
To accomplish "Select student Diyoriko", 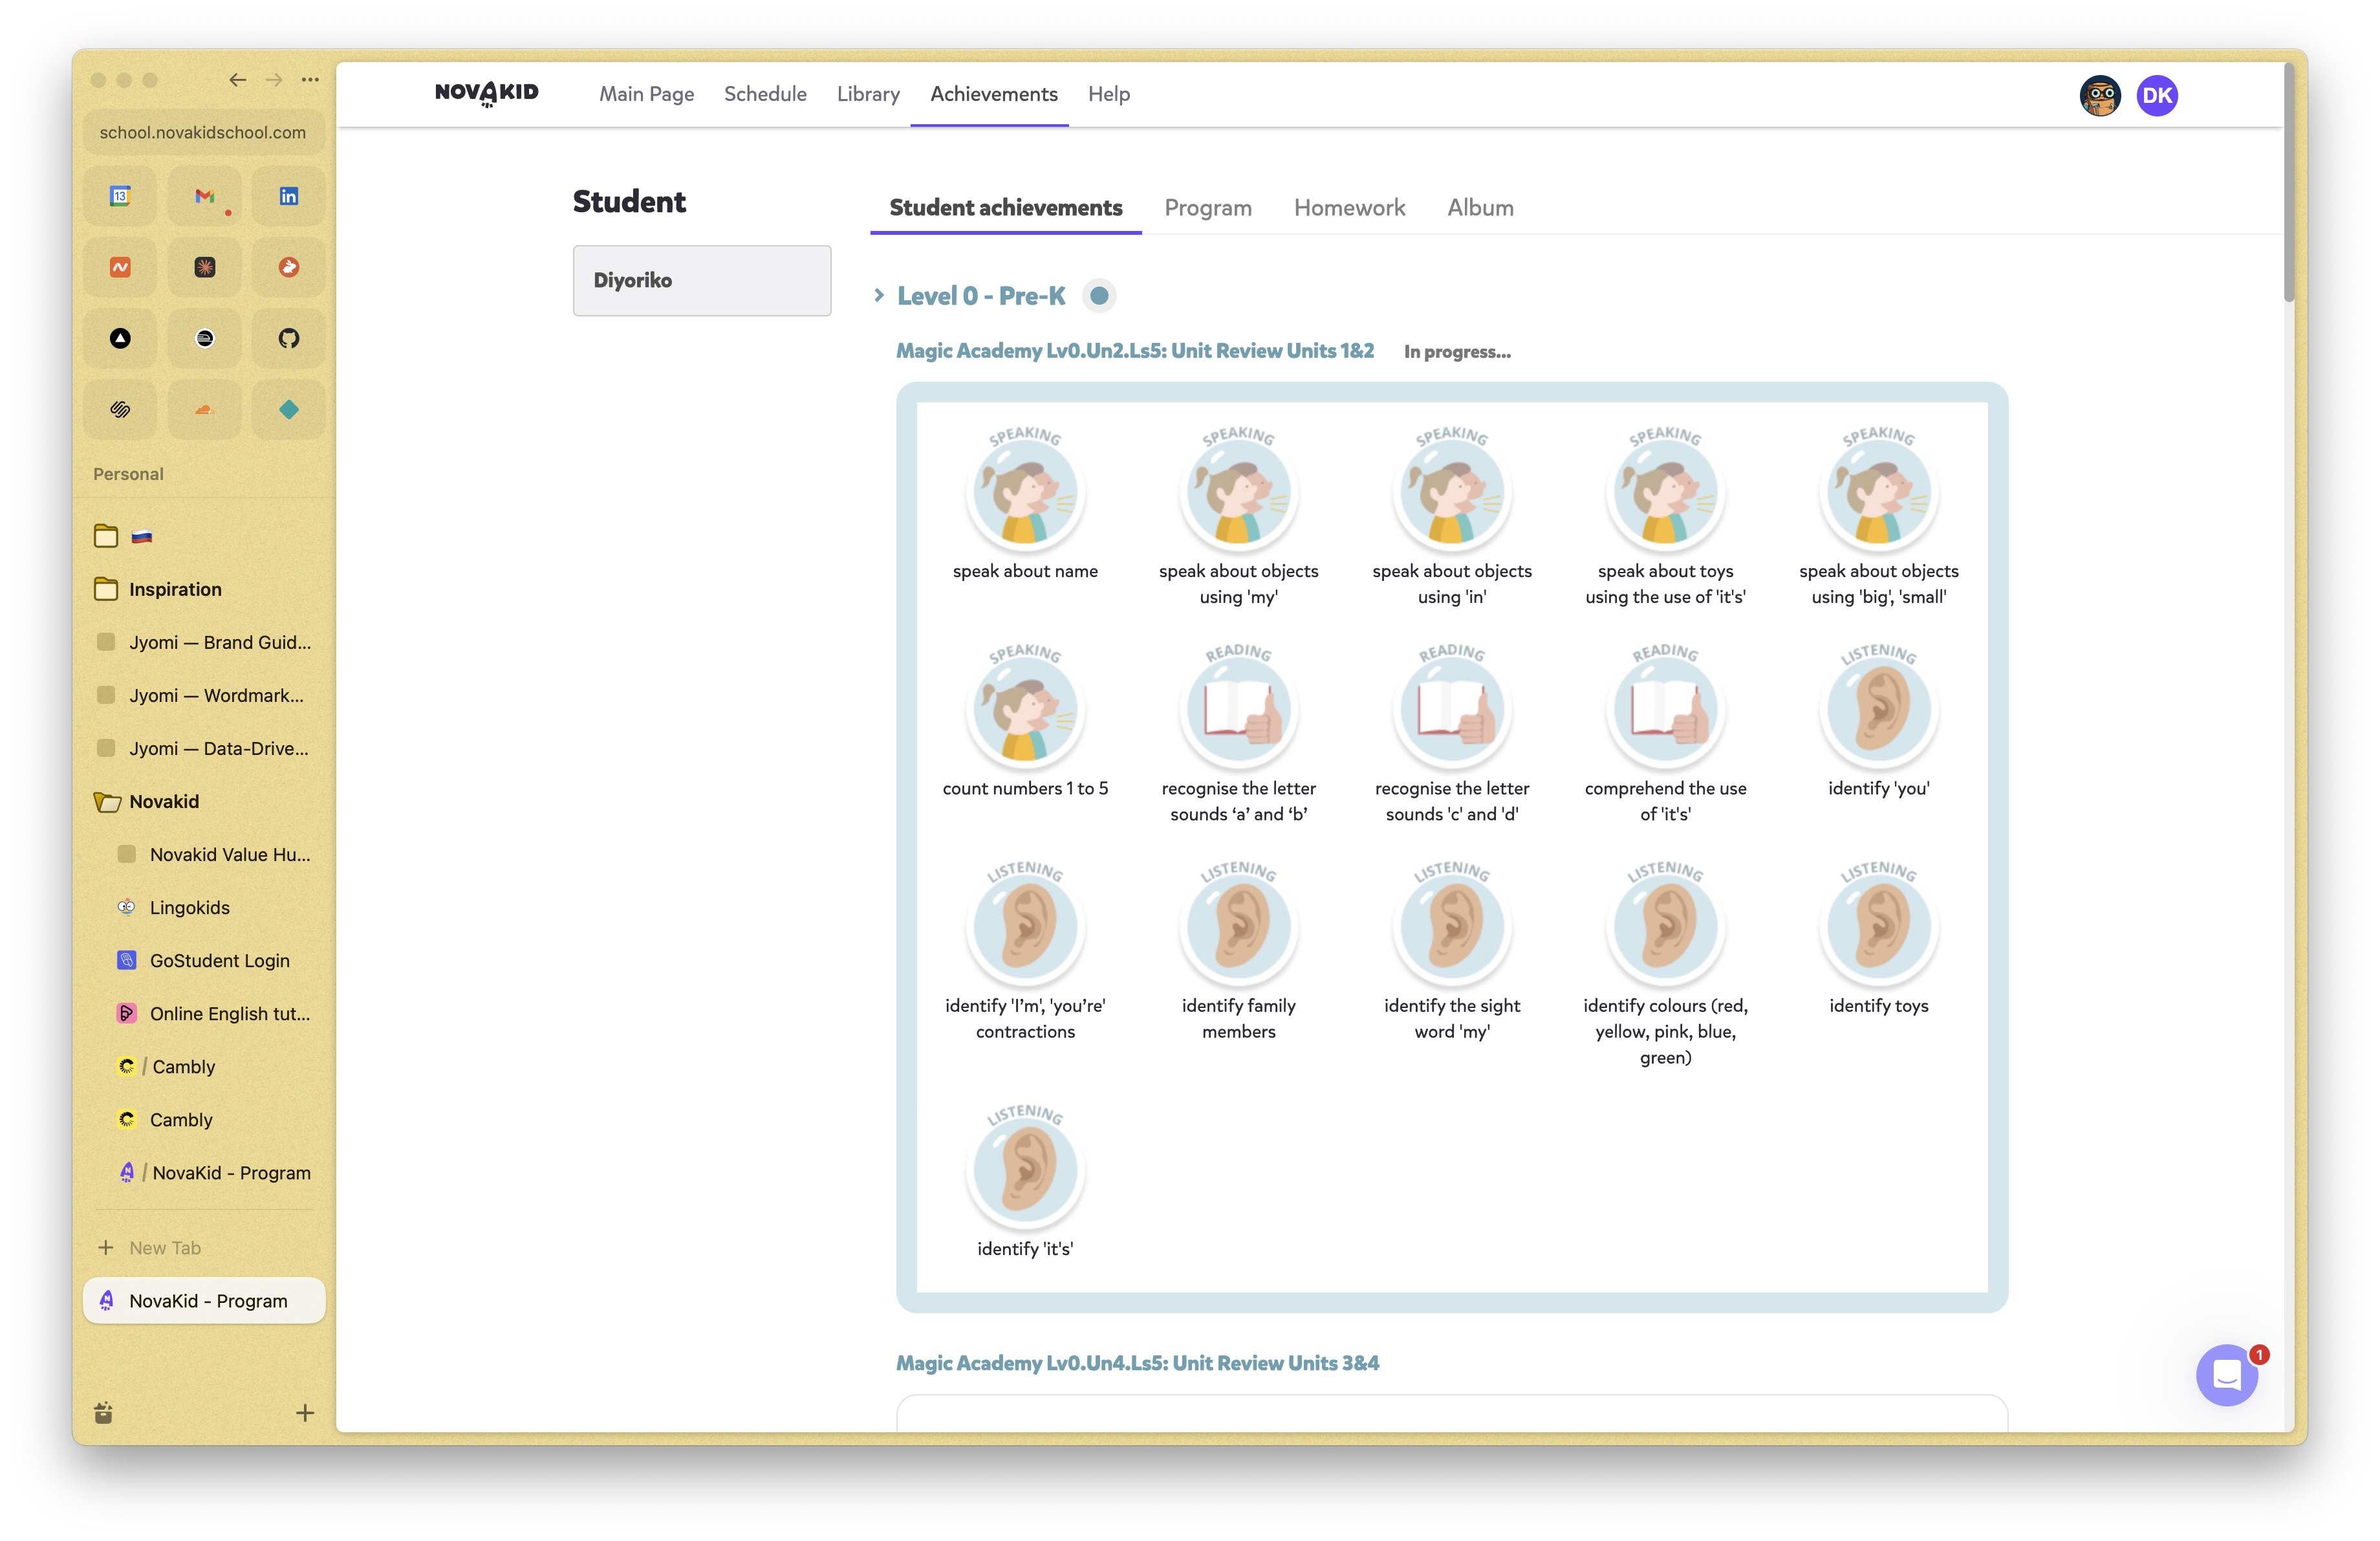I will (702, 281).
